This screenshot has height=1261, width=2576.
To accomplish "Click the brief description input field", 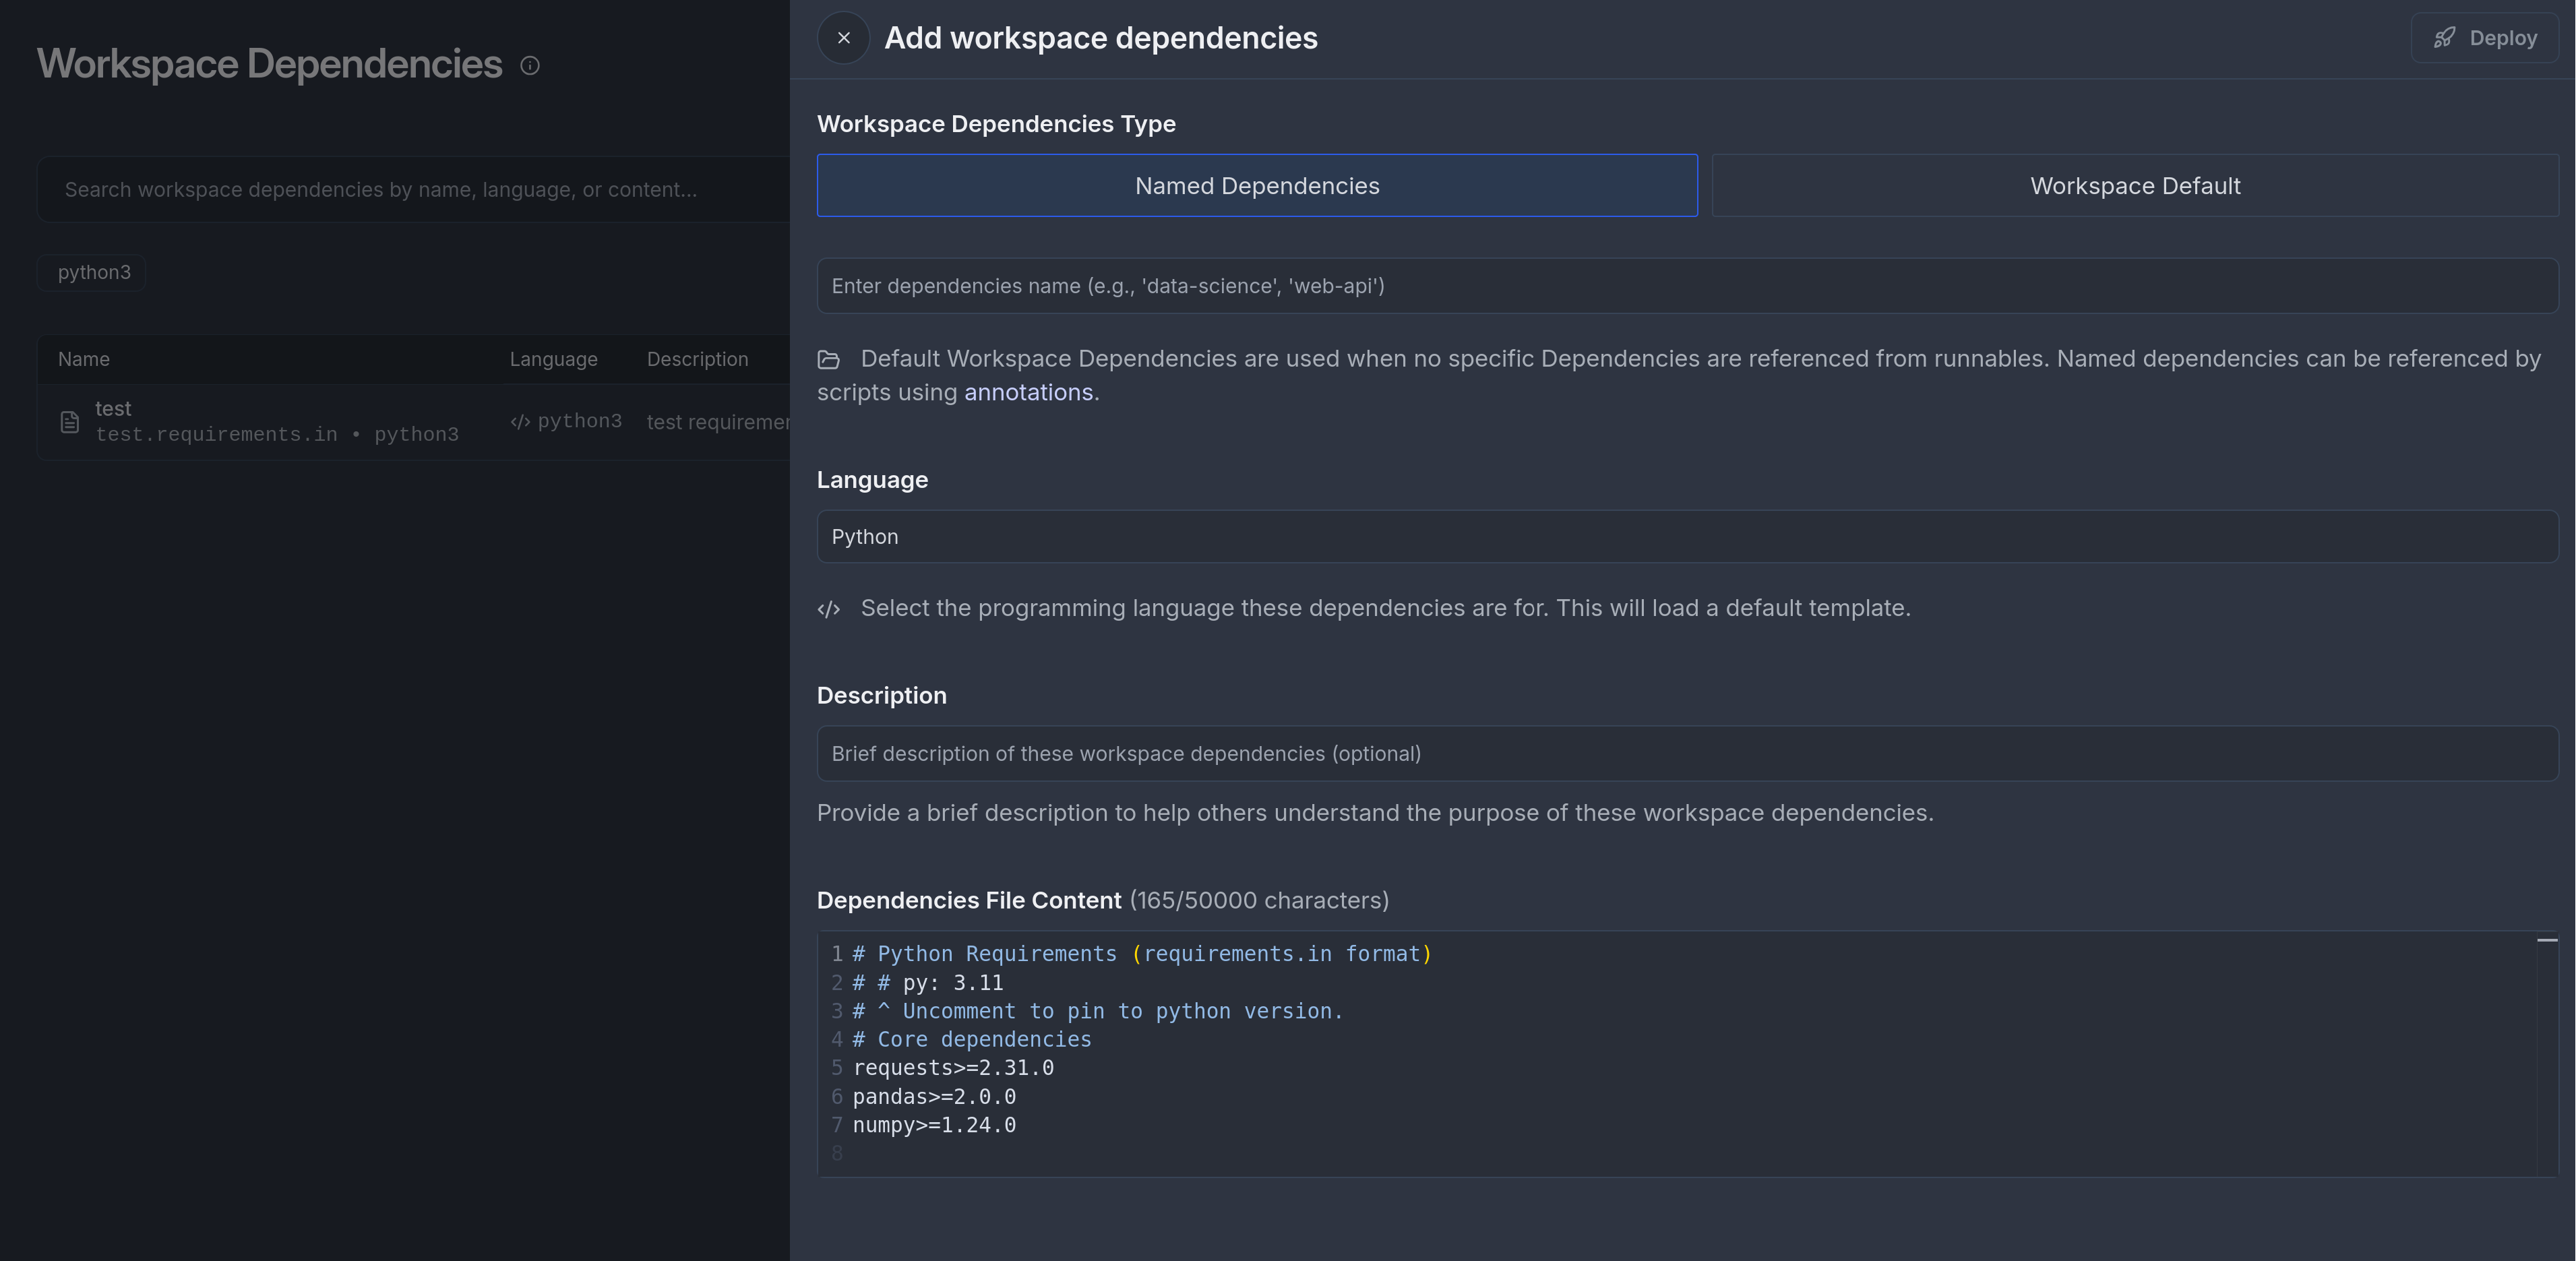I will [1688, 754].
